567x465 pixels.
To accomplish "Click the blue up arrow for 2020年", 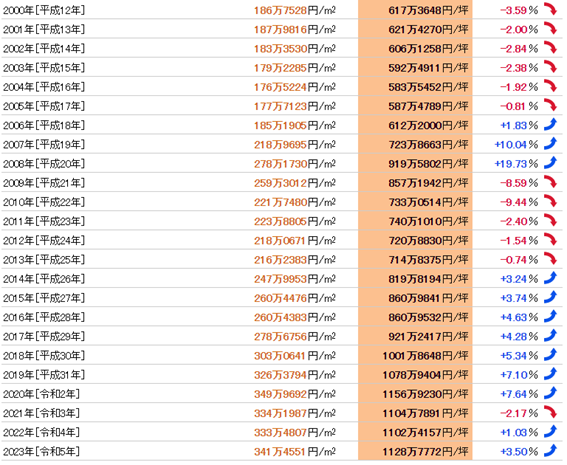I will click(x=550, y=392).
